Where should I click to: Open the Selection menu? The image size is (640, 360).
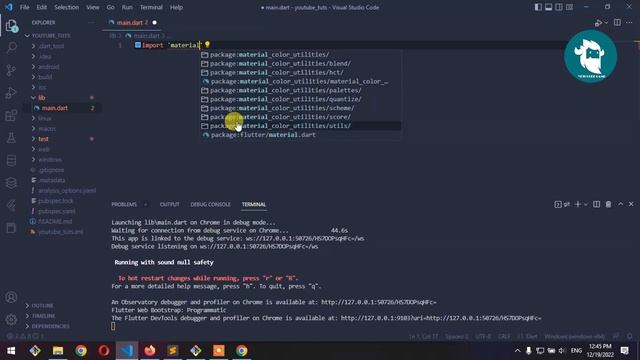(67, 7)
